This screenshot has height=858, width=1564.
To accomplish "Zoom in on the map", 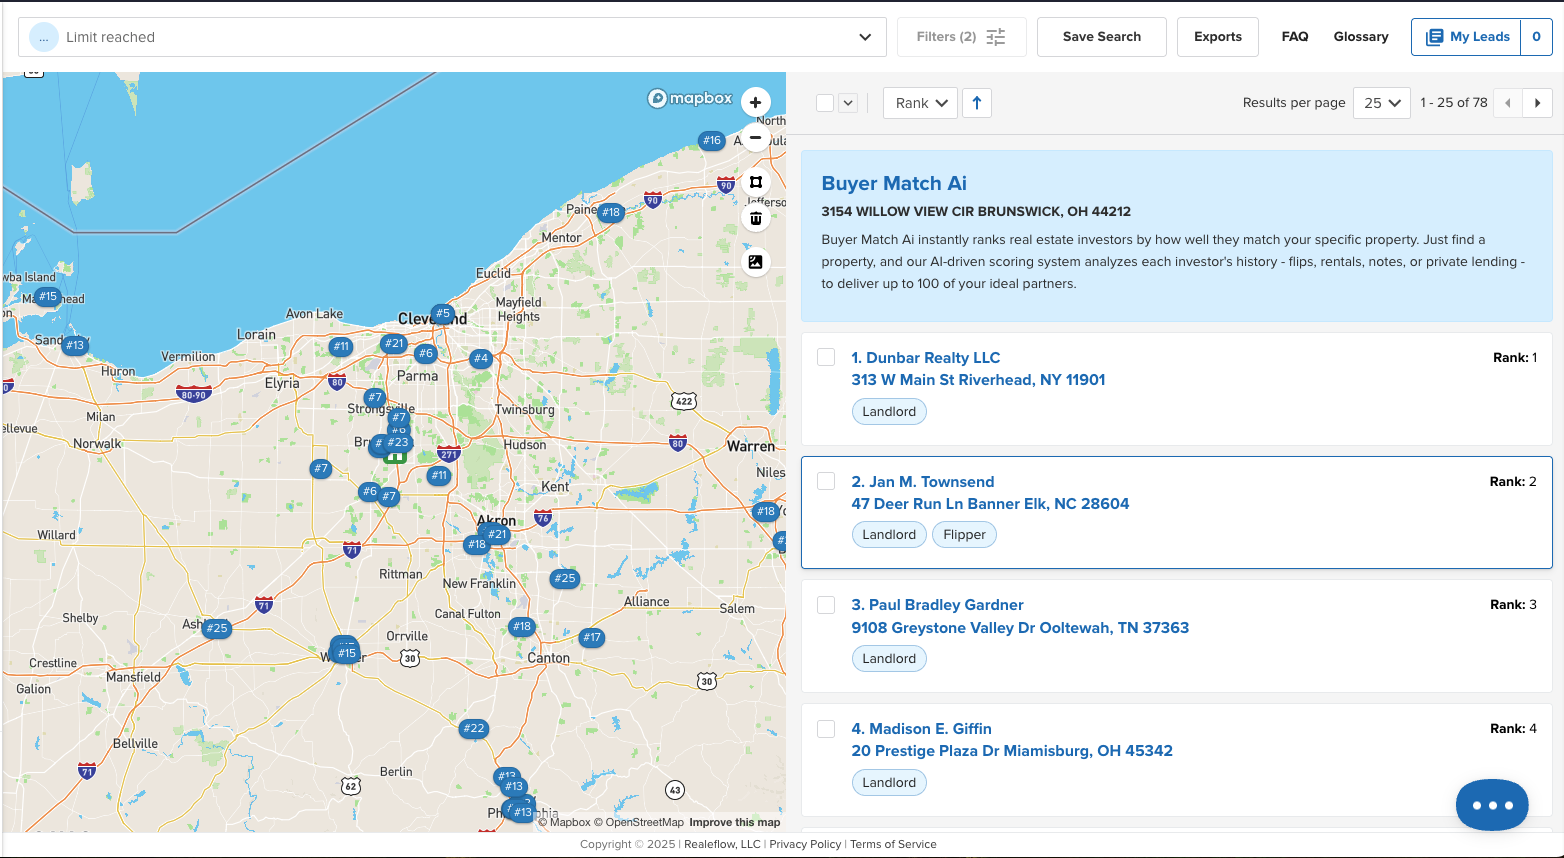I will [755, 102].
